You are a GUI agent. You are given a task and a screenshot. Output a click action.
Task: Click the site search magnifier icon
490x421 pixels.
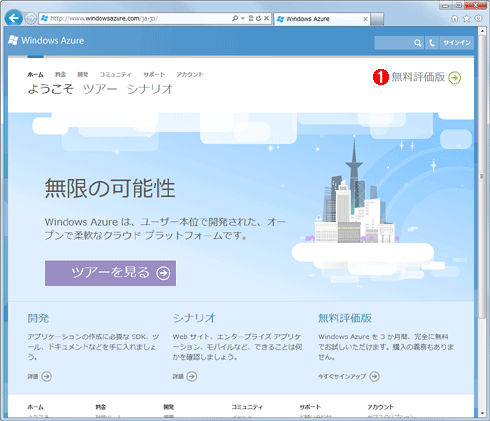[418, 43]
